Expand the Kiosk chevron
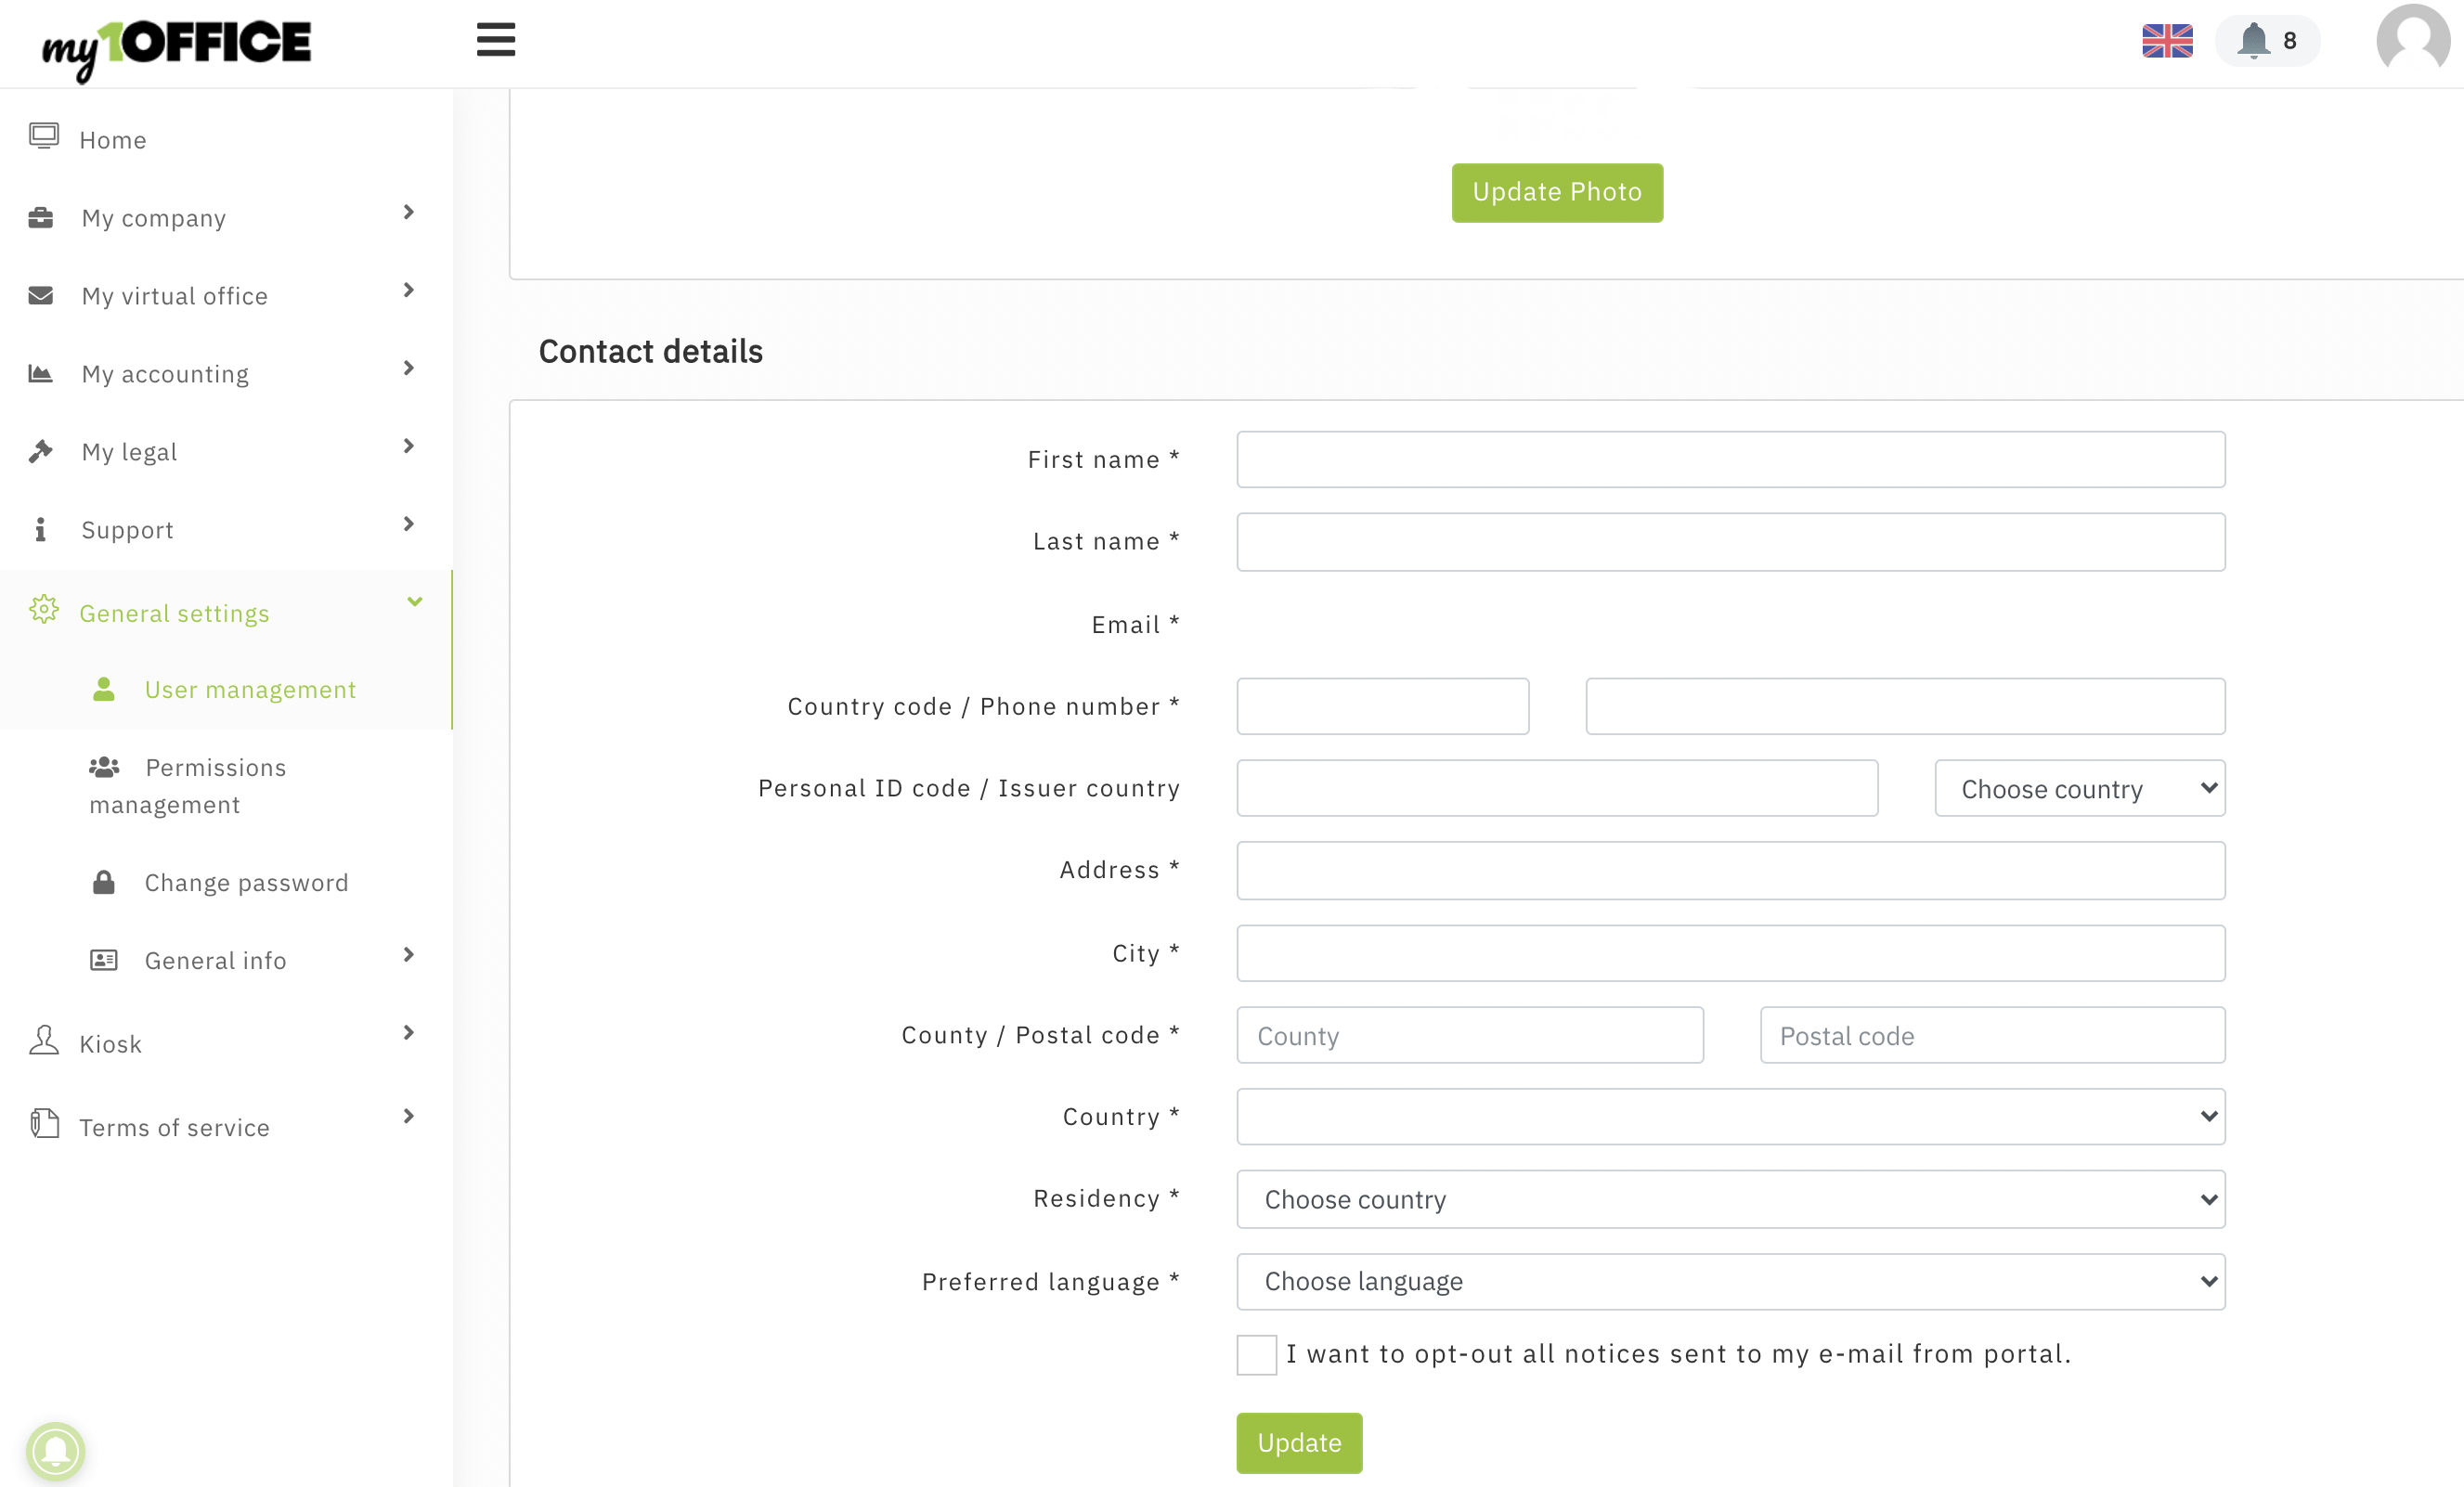Image resolution: width=2464 pixels, height=1487 pixels. pos(408,1033)
